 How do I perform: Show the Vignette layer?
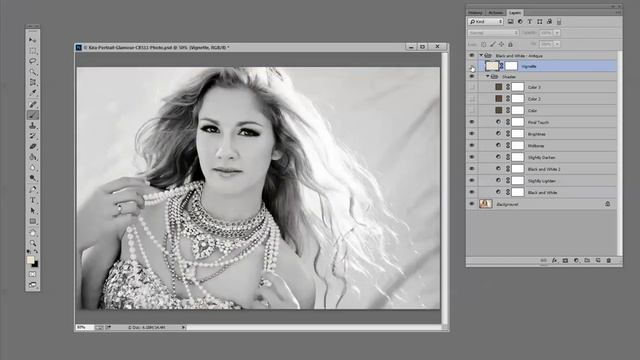(x=472, y=66)
